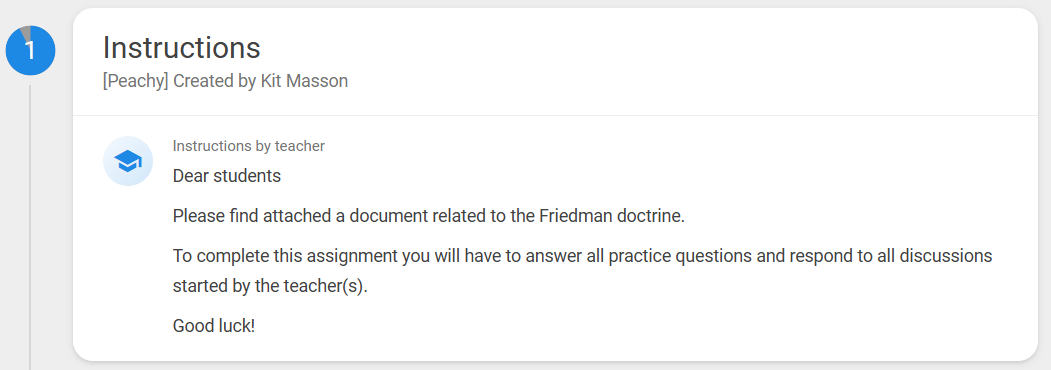Click the graduation cap teacher icon

[128, 161]
